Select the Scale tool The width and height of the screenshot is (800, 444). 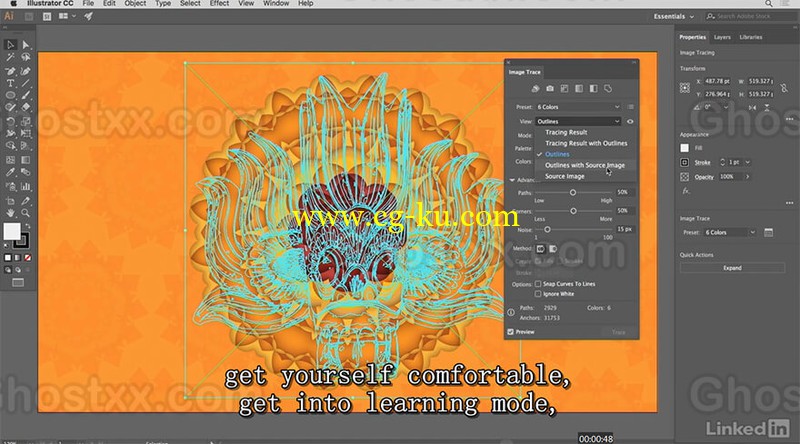26,121
